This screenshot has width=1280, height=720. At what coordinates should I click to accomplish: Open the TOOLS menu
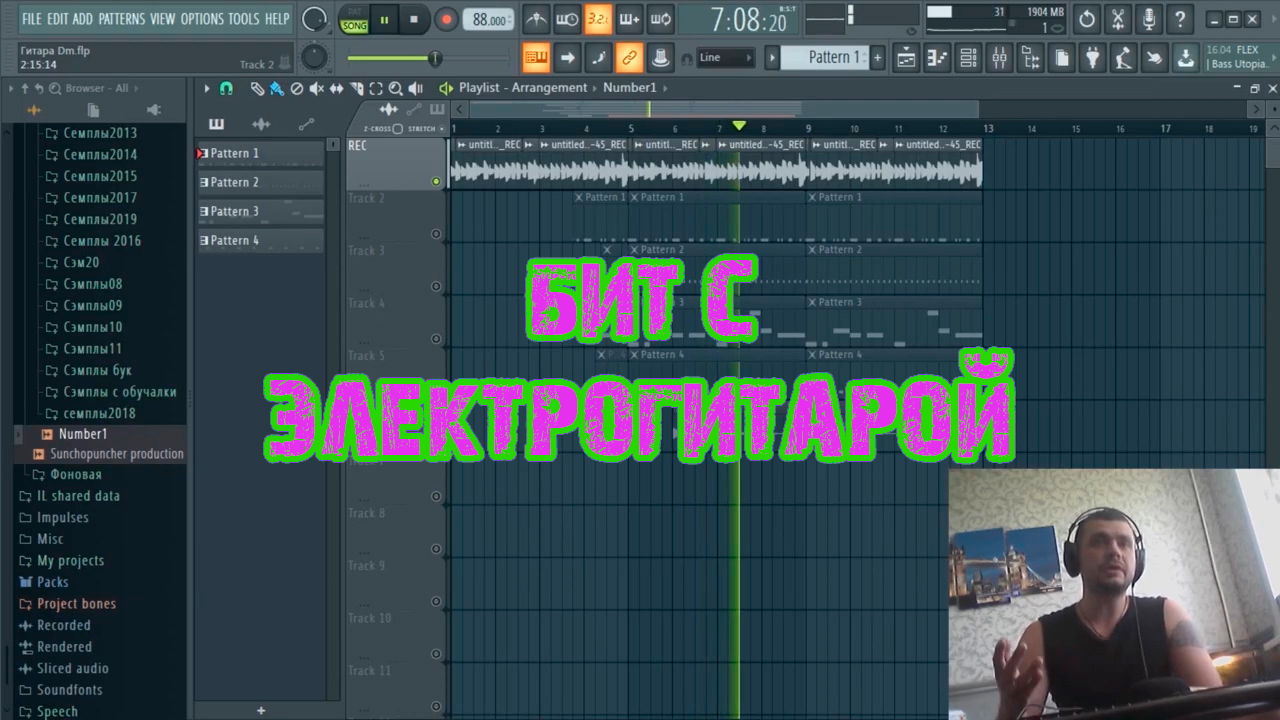(x=244, y=19)
